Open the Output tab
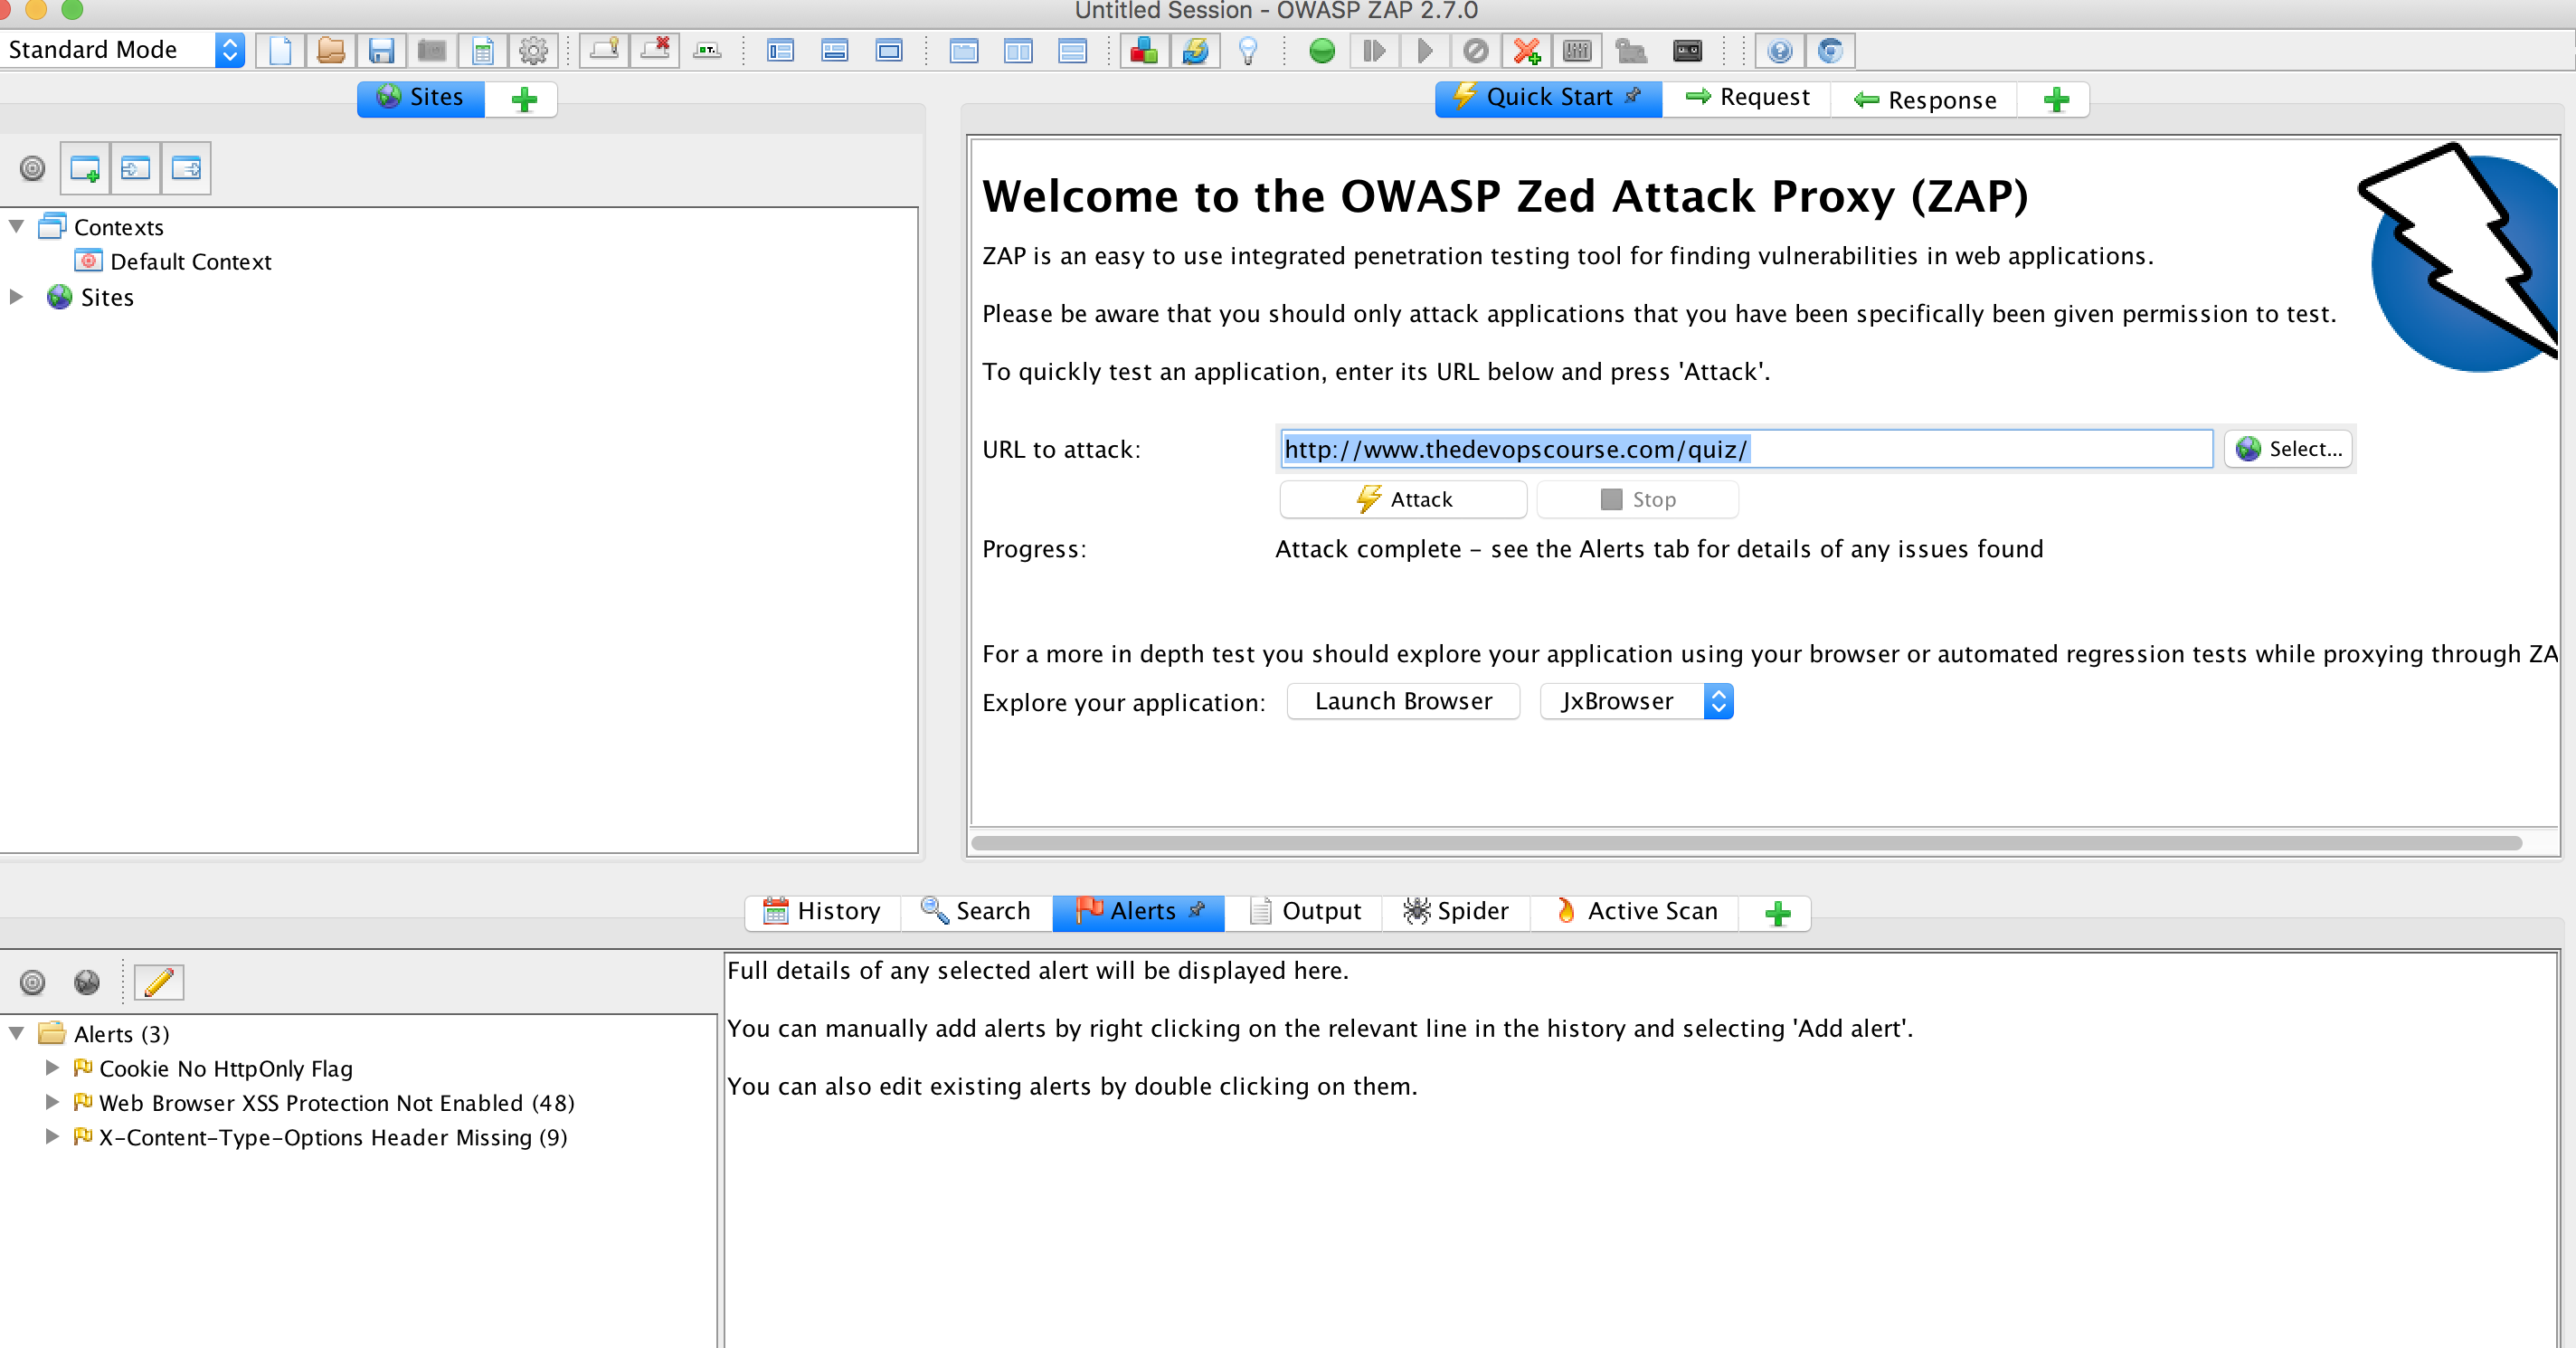The image size is (2576, 1348). tap(1304, 911)
